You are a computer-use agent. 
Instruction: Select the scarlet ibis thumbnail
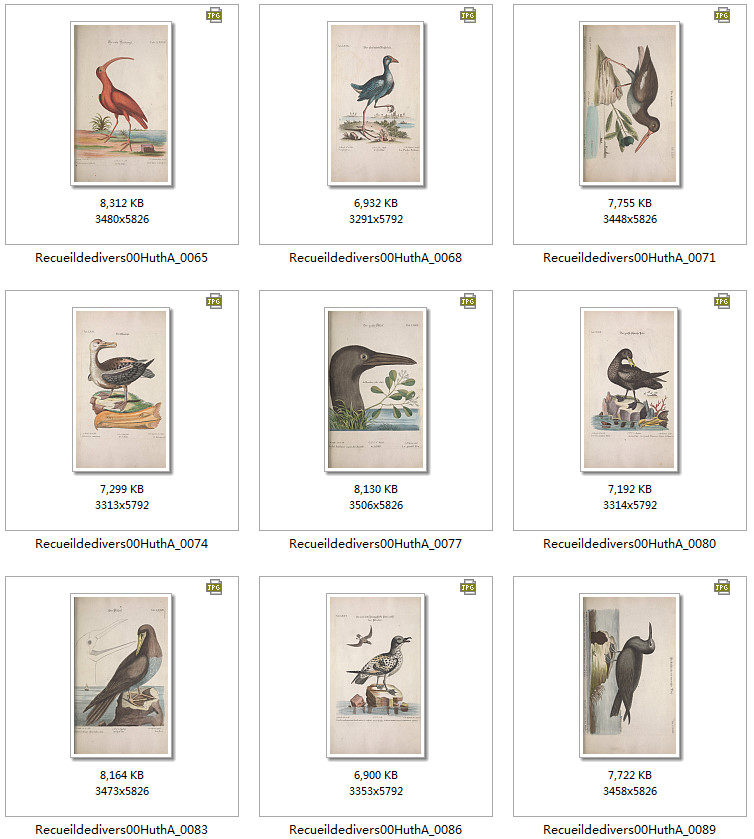point(121,103)
